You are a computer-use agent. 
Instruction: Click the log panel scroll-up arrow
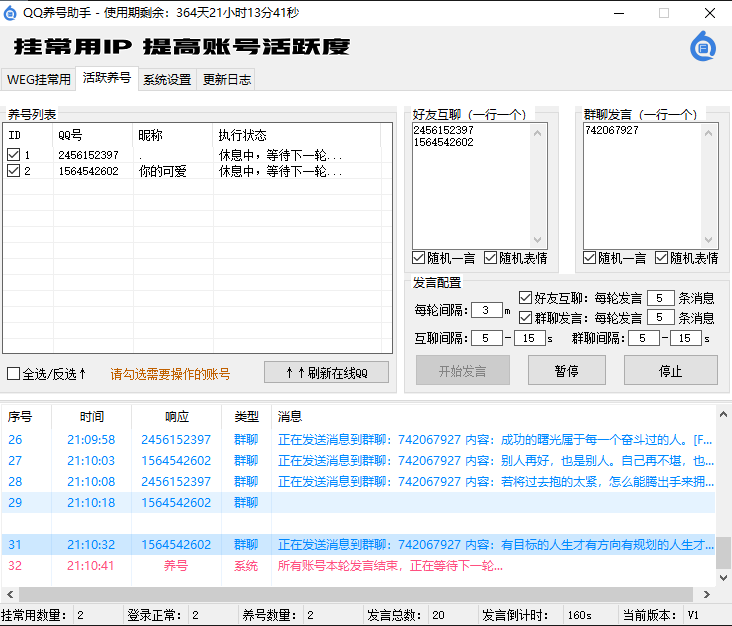coord(723,414)
